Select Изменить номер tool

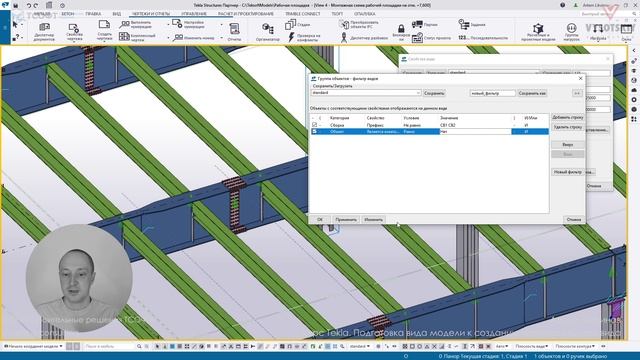[192, 38]
